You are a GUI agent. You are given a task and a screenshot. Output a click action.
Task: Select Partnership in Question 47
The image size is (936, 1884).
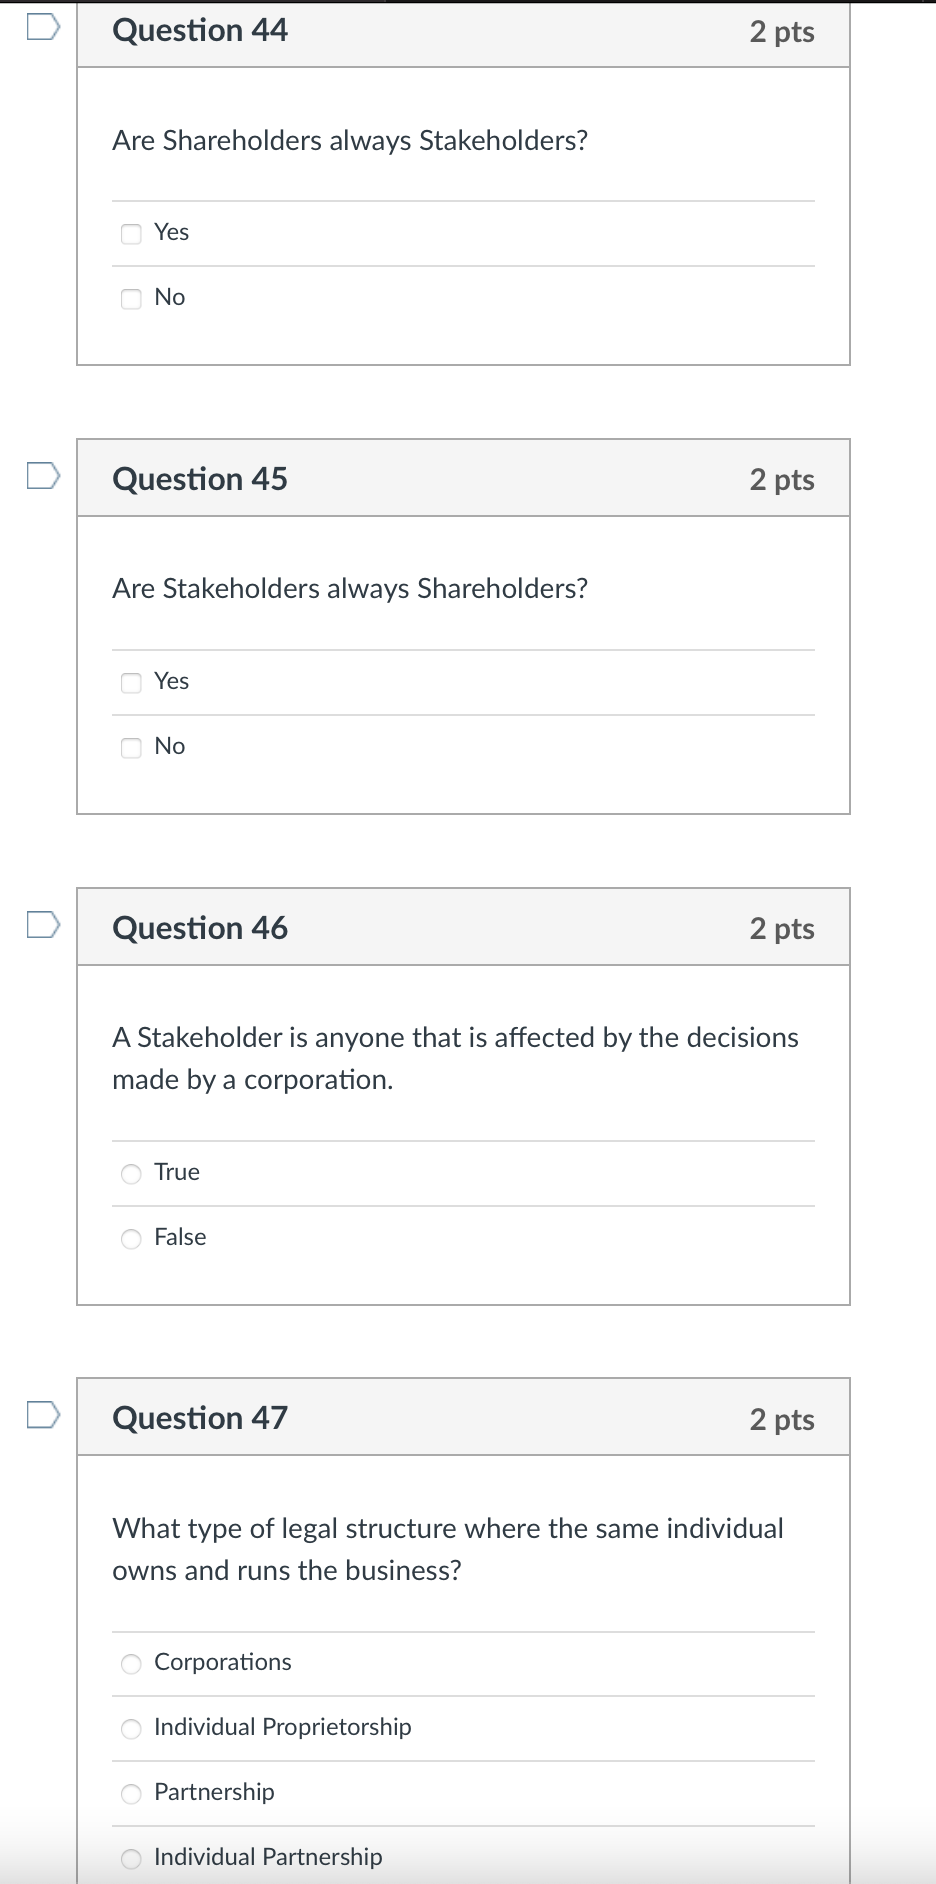(131, 1793)
